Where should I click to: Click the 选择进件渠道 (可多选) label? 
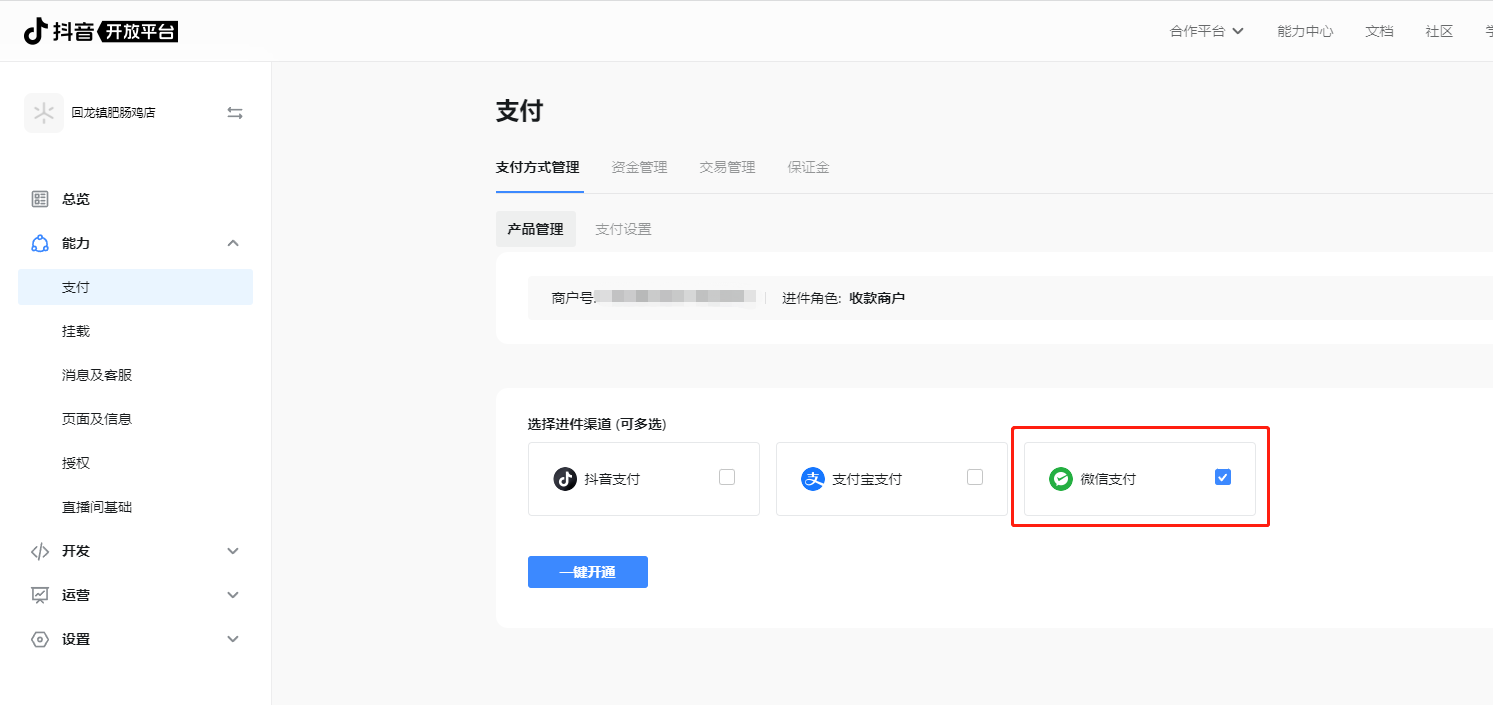pyautogui.click(x=597, y=424)
